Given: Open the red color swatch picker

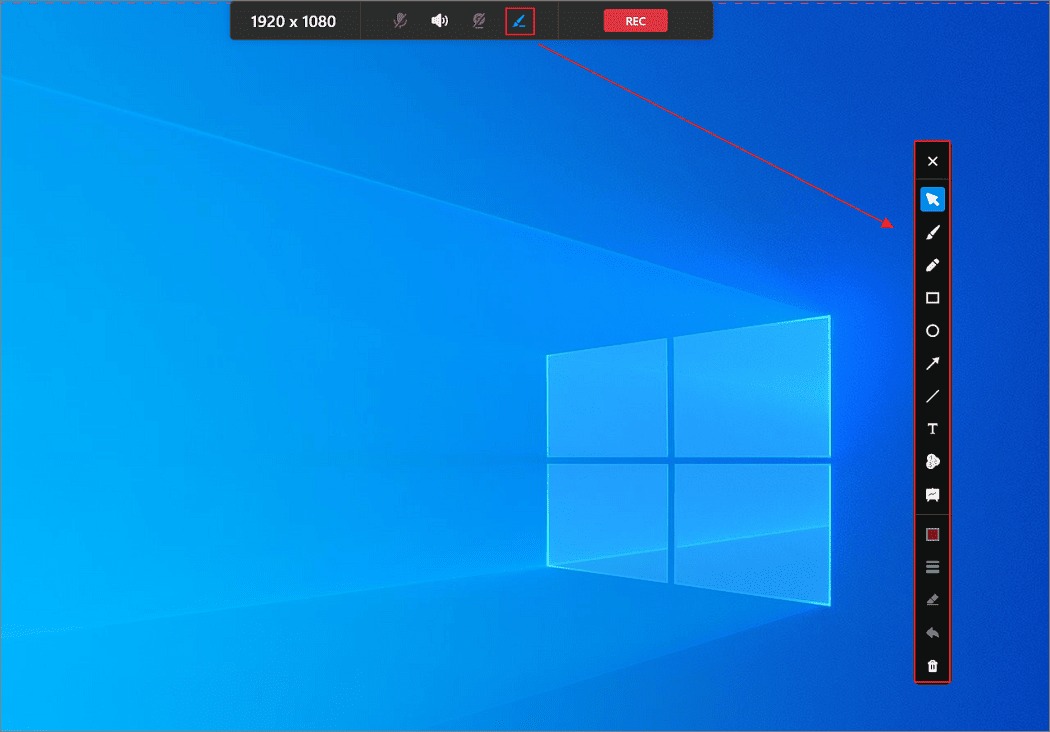Looking at the screenshot, I should [932, 534].
